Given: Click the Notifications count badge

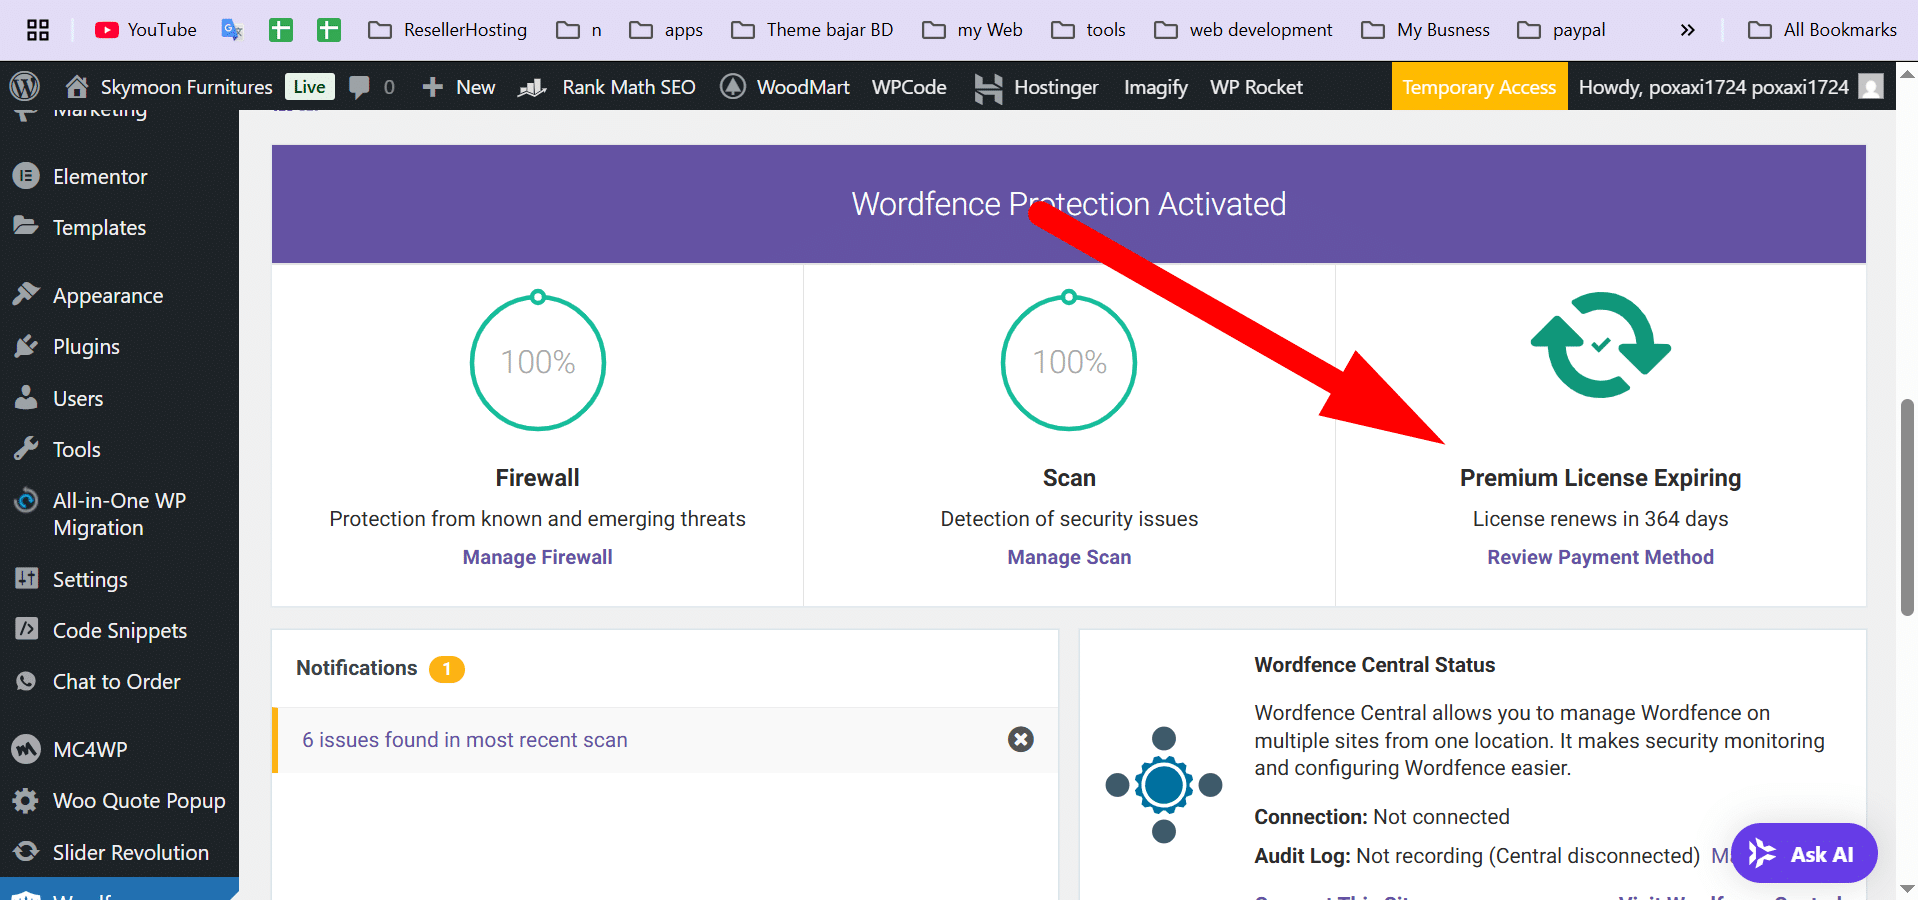Looking at the screenshot, I should [447, 668].
